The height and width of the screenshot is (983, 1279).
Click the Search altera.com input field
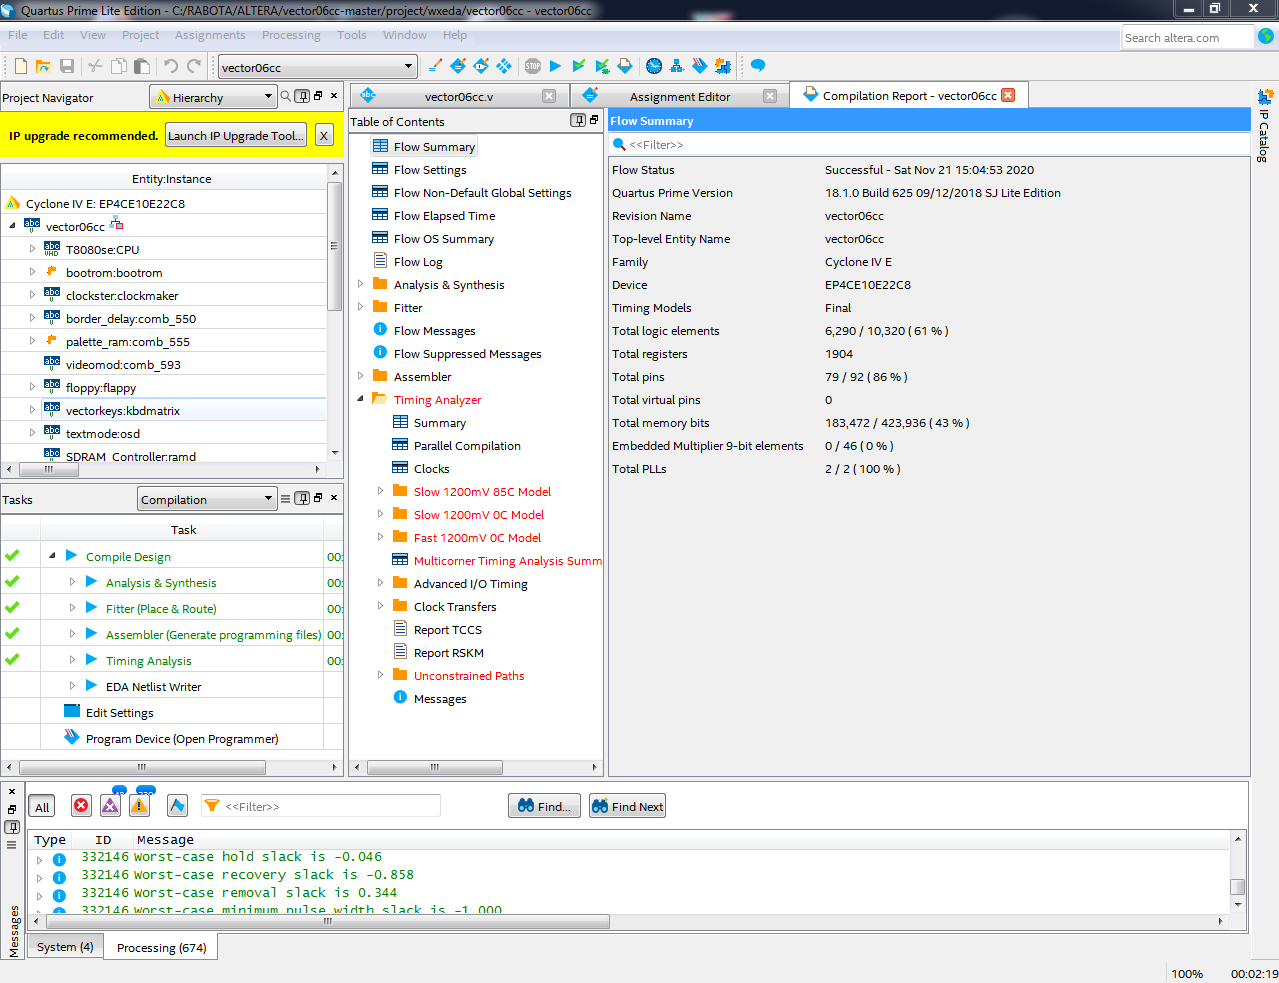click(1186, 38)
